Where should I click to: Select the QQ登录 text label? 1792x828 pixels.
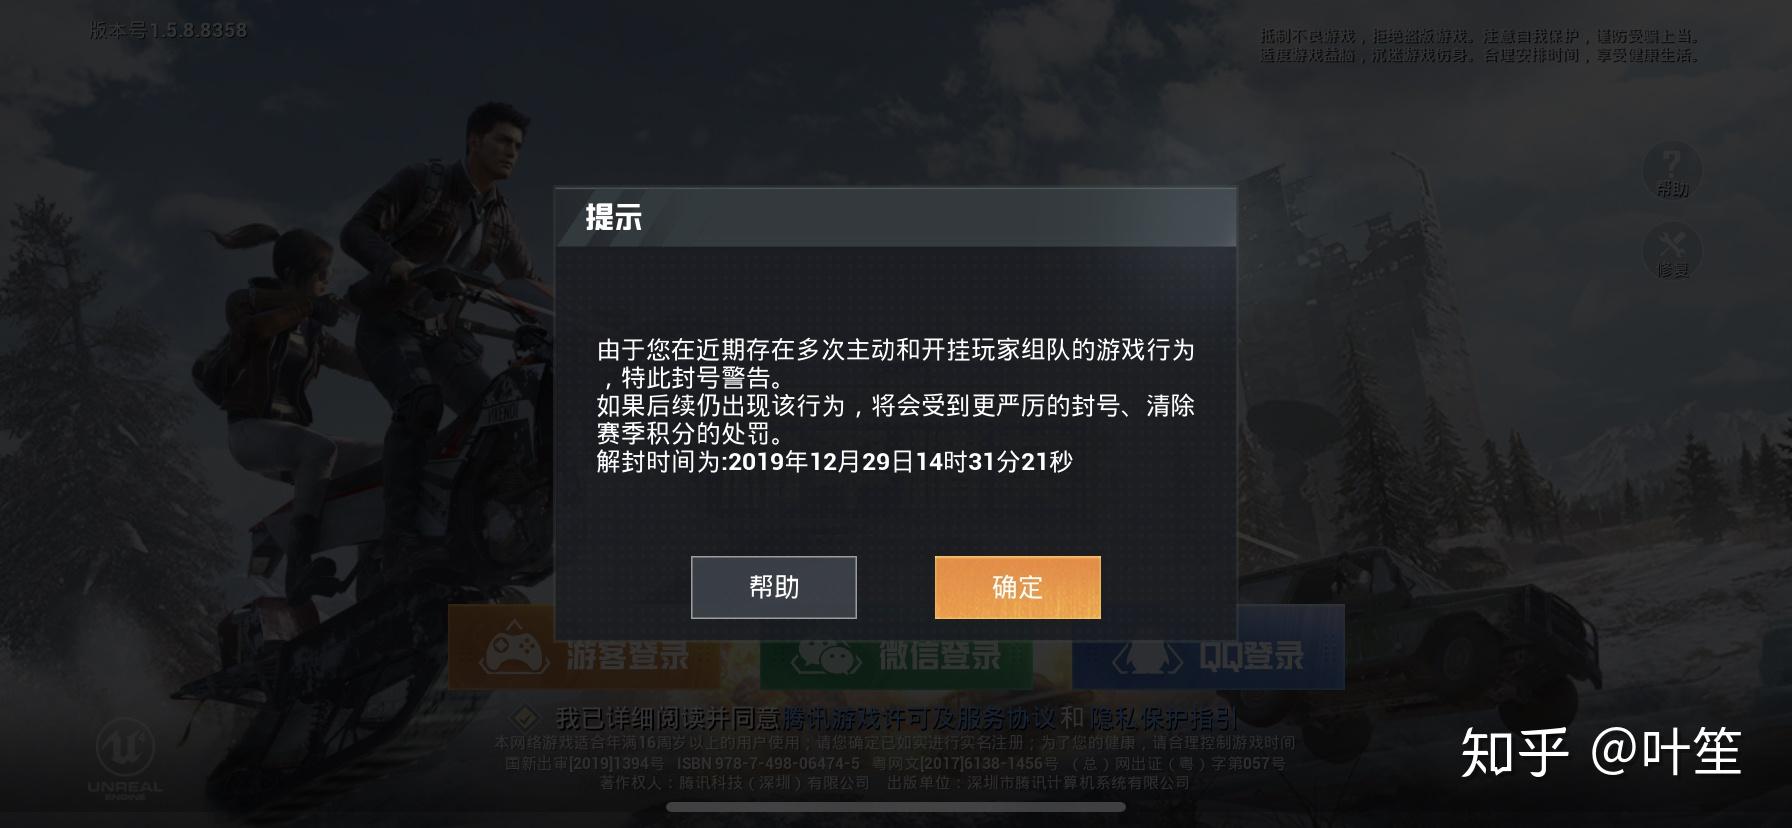click(x=1251, y=656)
